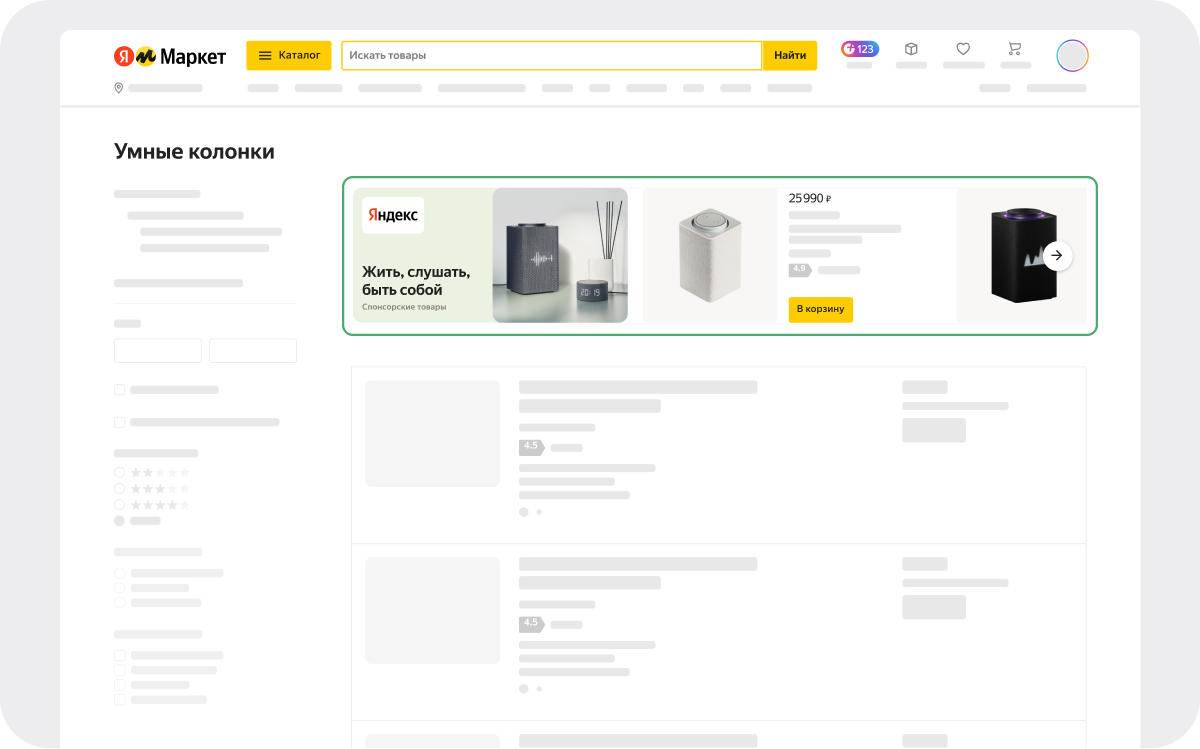Focus the Искать товары search field

click(552, 56)
